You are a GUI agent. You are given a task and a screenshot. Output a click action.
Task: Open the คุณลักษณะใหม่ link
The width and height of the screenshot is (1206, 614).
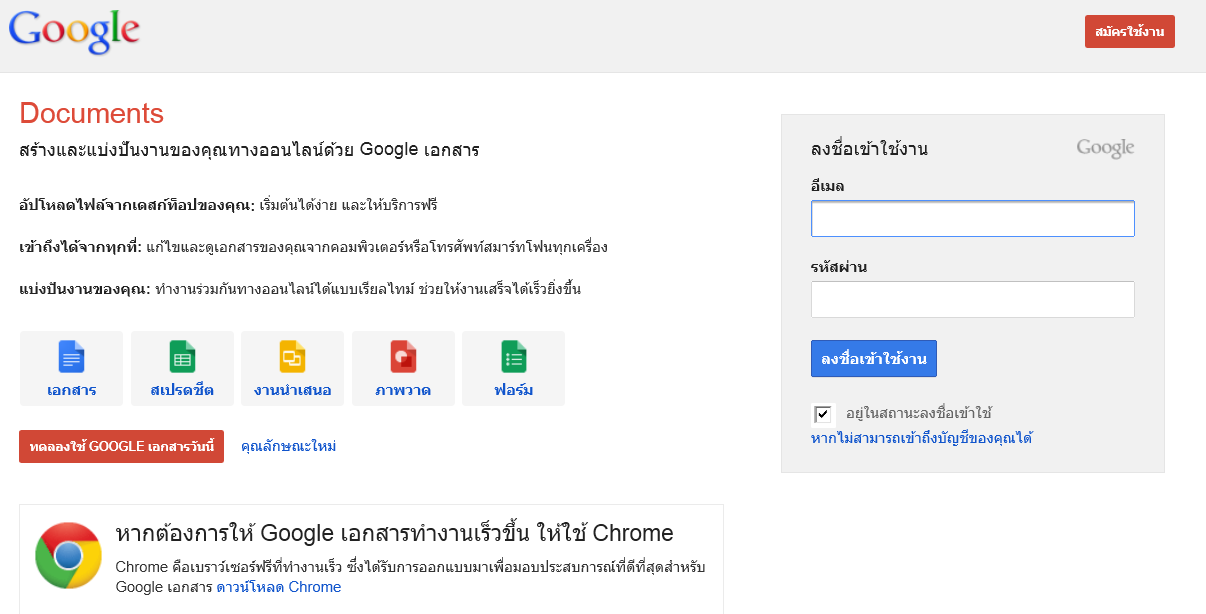(x=289, y=446)
